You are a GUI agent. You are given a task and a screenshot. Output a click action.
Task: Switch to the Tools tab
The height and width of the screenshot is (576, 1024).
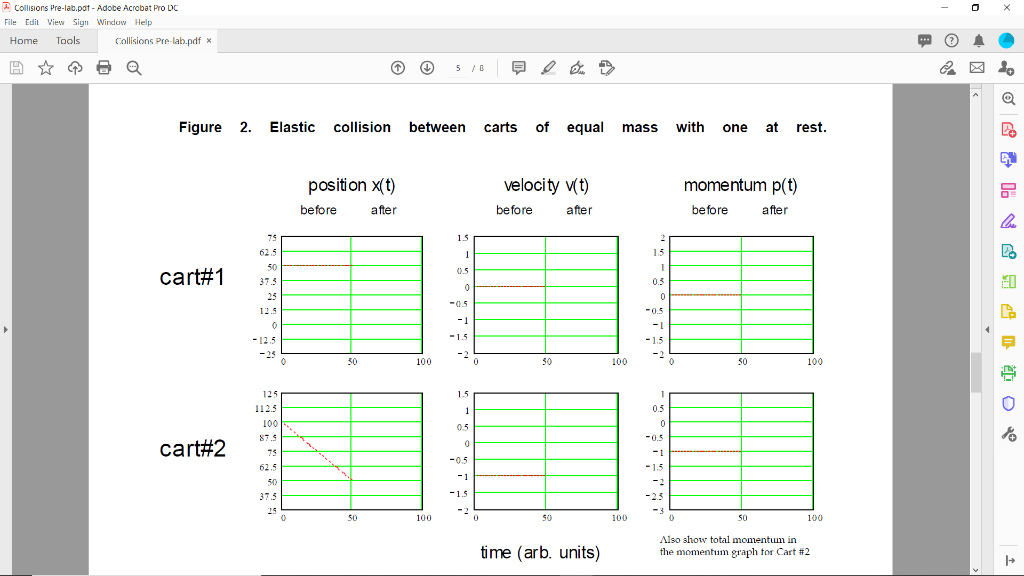67,40
